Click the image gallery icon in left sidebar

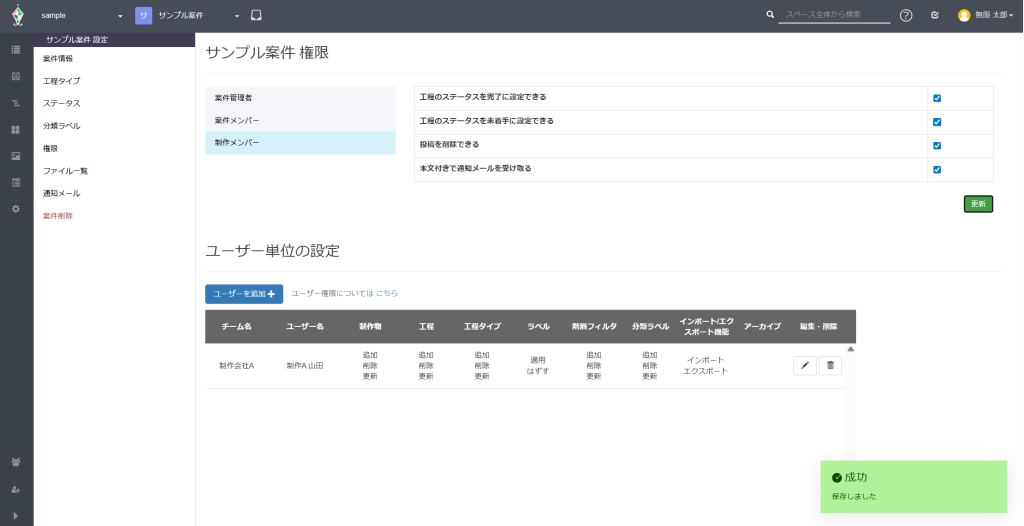point(16,156)
